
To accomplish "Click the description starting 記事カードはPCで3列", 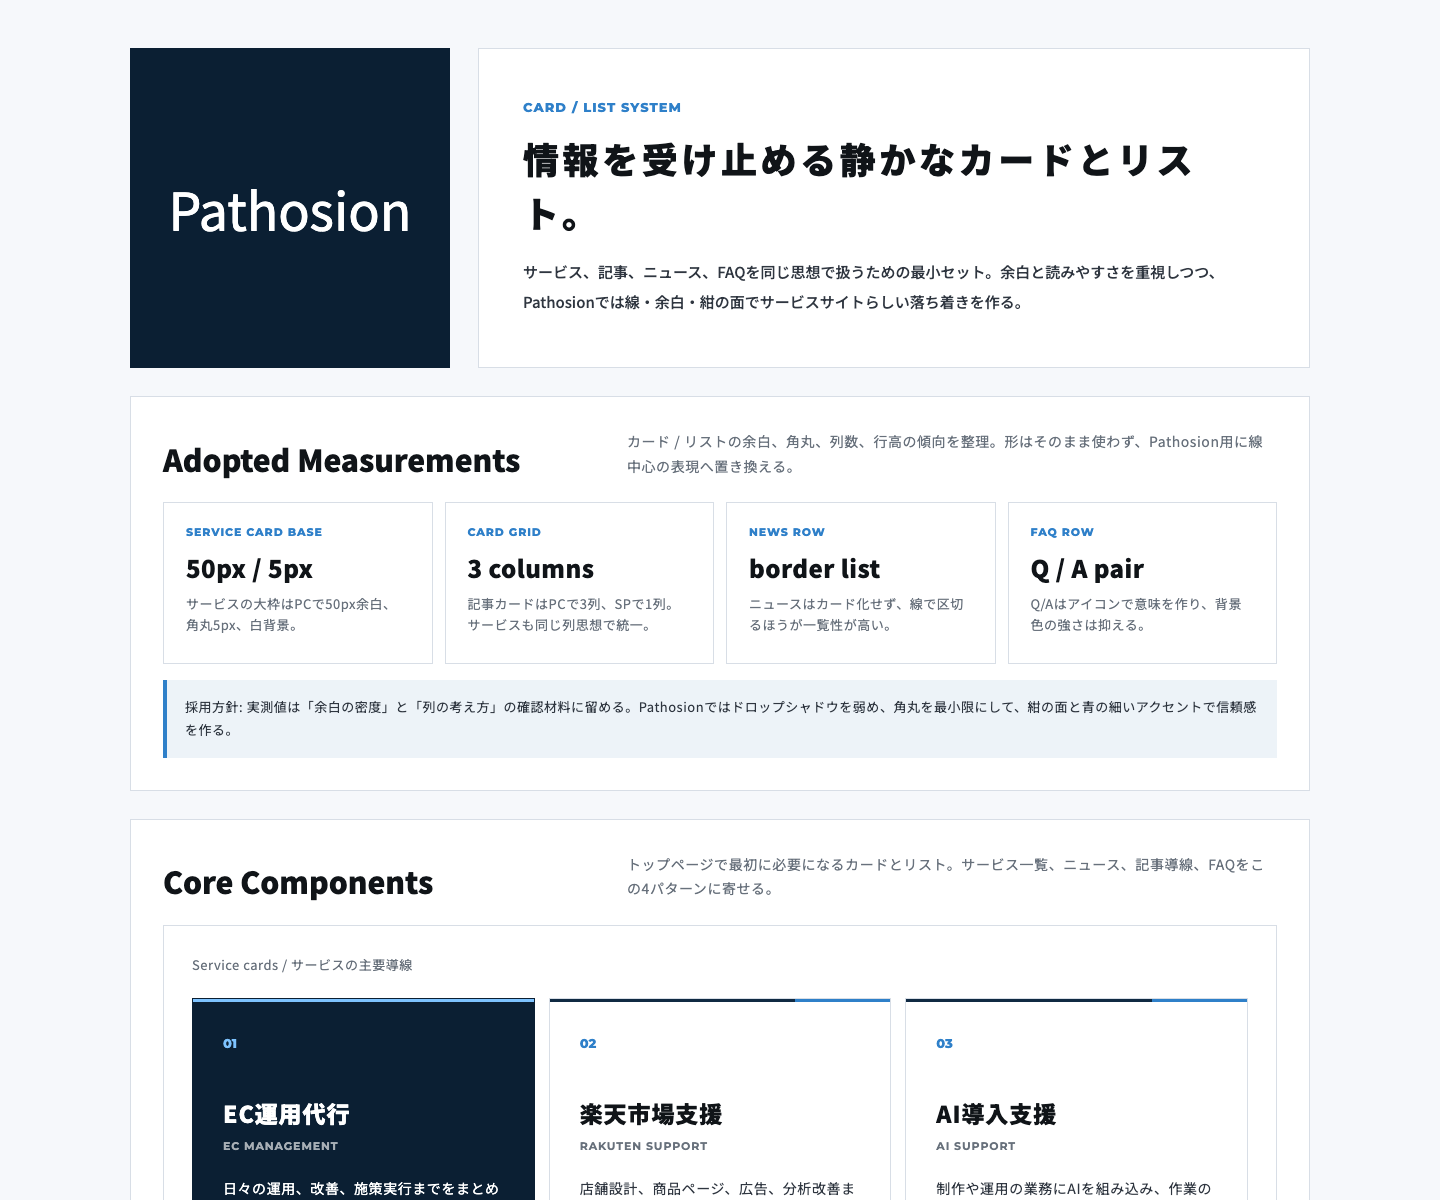I will pyautogui.click(x=572, y=615).
